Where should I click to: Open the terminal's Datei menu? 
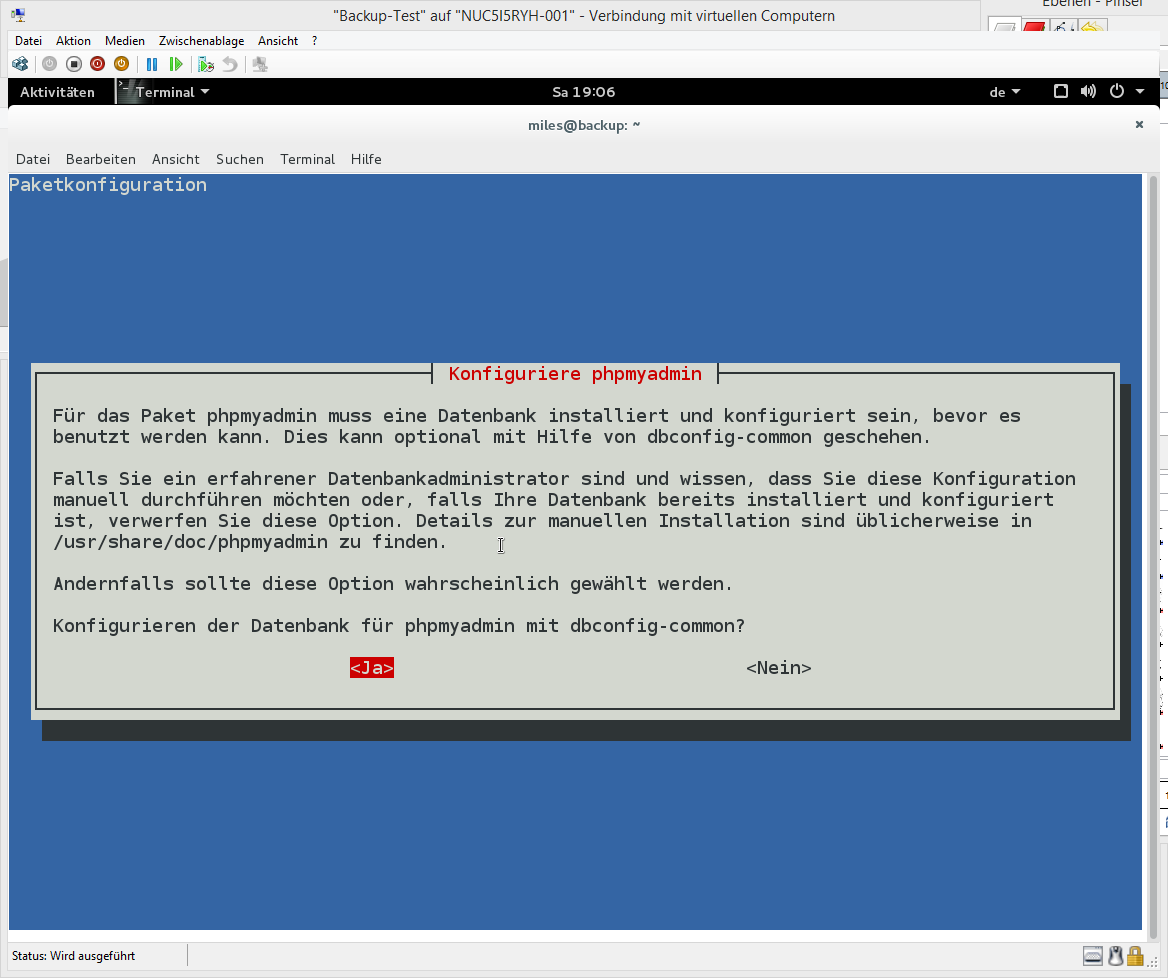pyautogui.click(x=33, y=159)
